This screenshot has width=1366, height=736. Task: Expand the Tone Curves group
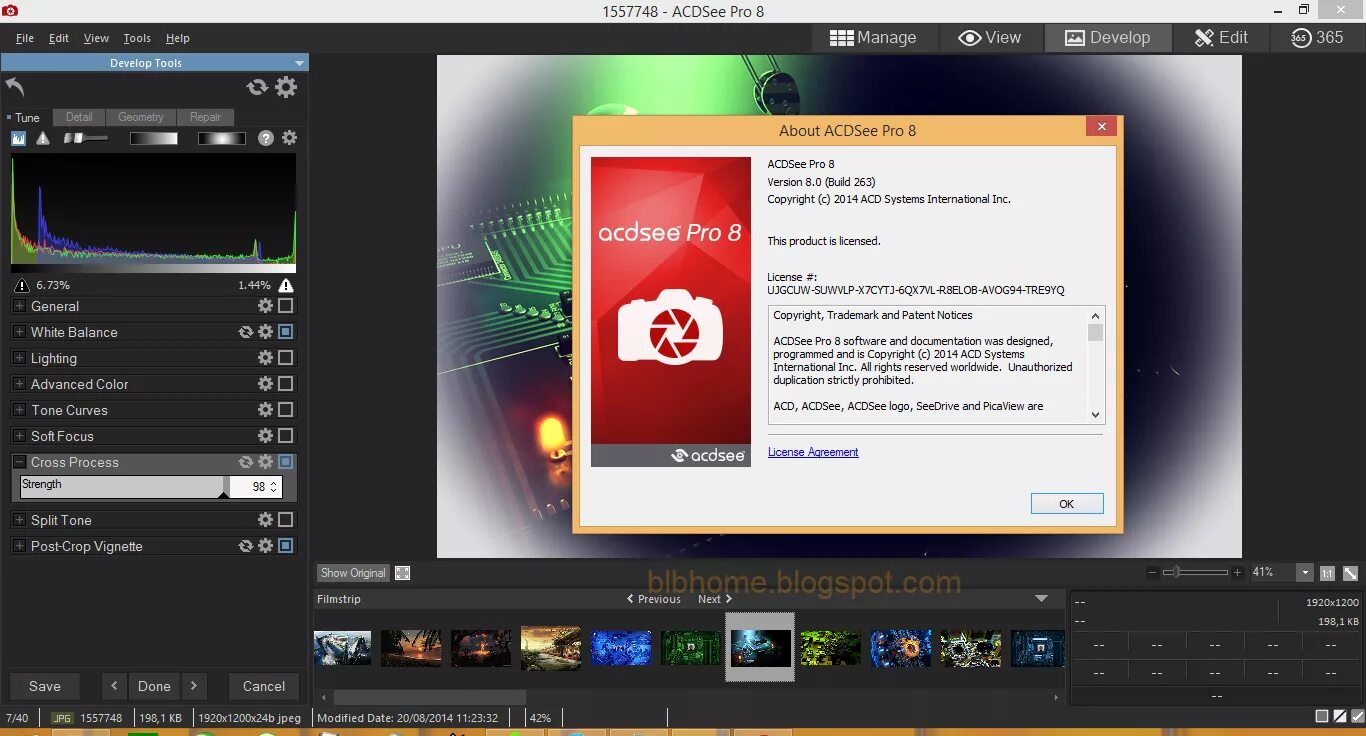click(19, 410)
